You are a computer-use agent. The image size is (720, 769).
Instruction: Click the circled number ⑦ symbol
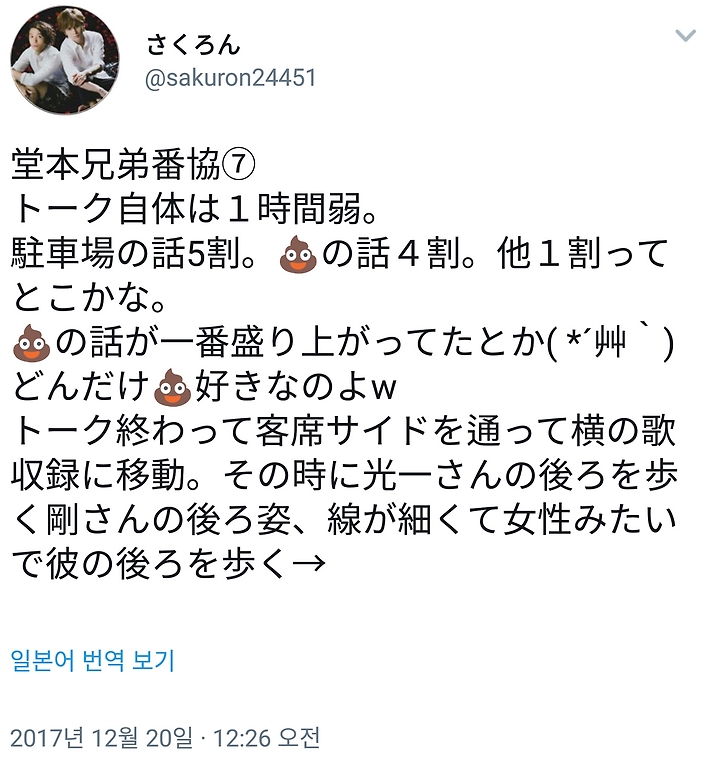click(239, 165)
